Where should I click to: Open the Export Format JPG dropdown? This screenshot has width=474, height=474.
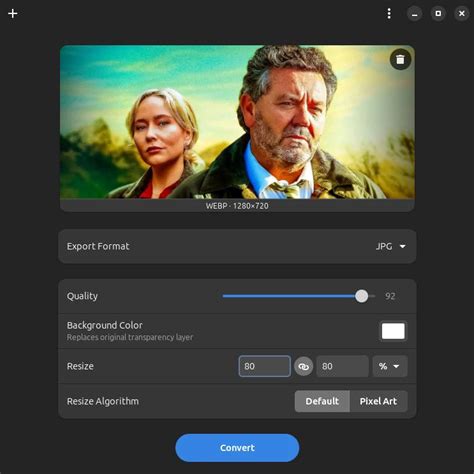pyautogui.click(x=391, y=246)
